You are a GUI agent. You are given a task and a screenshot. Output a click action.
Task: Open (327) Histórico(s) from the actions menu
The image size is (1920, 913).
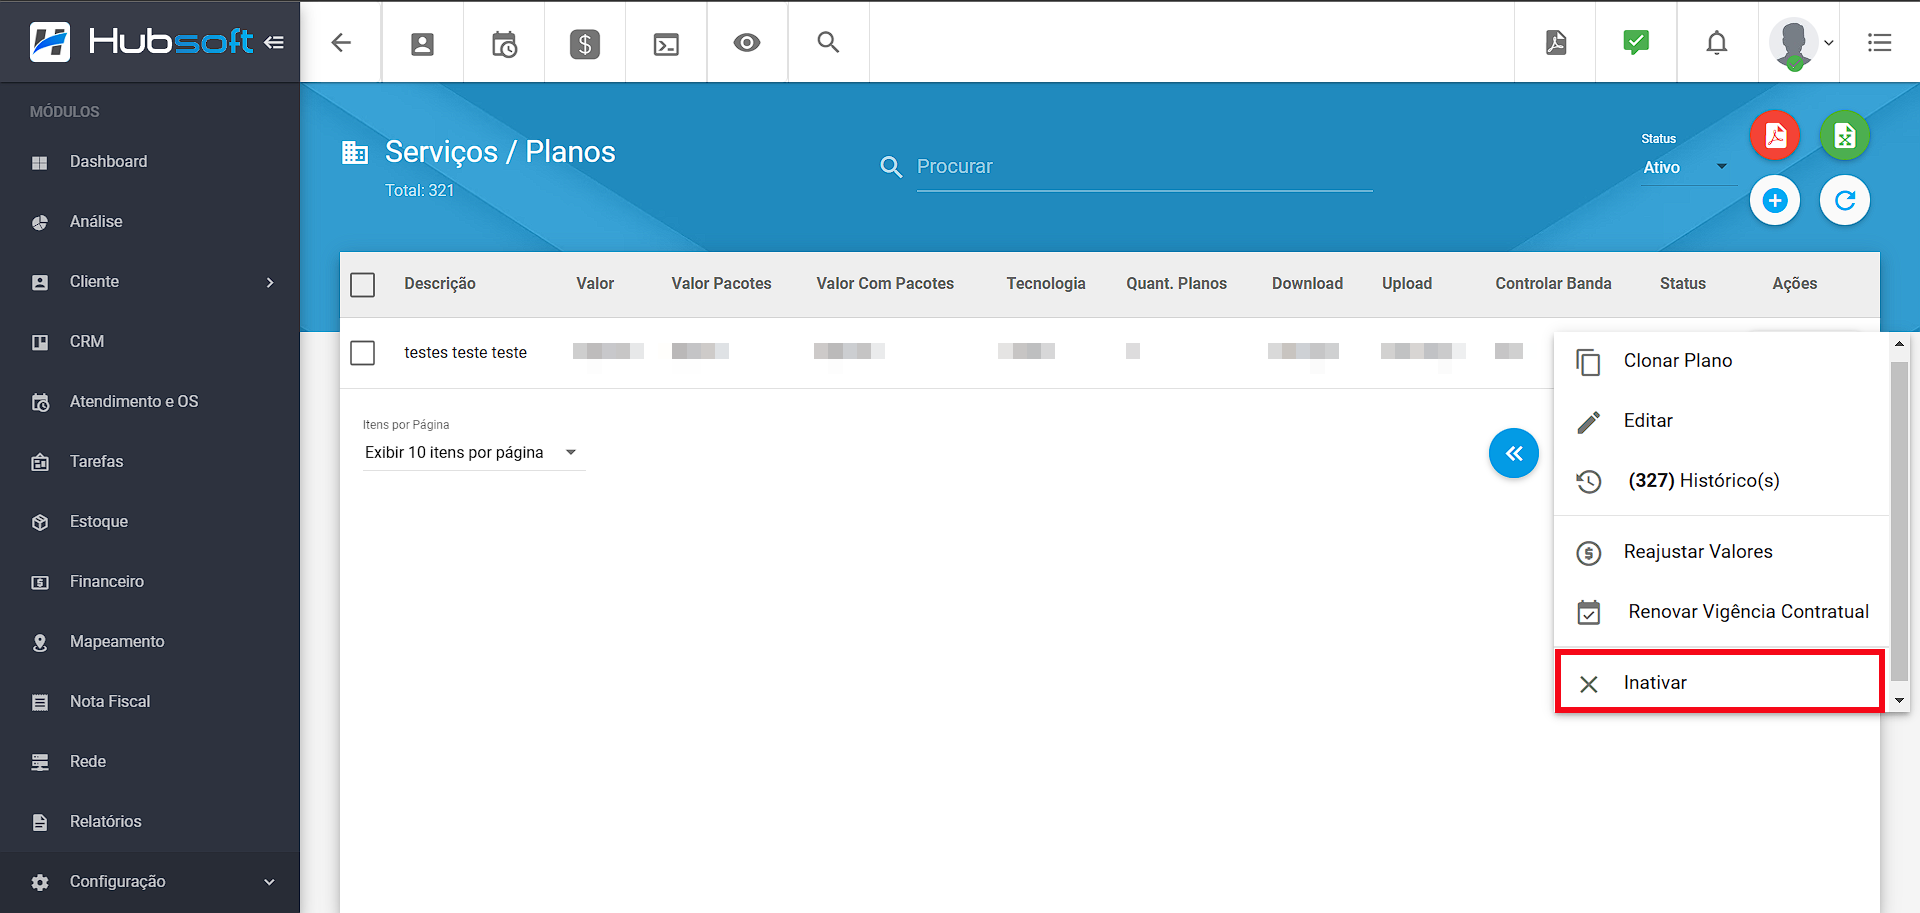coord(1721,481)
